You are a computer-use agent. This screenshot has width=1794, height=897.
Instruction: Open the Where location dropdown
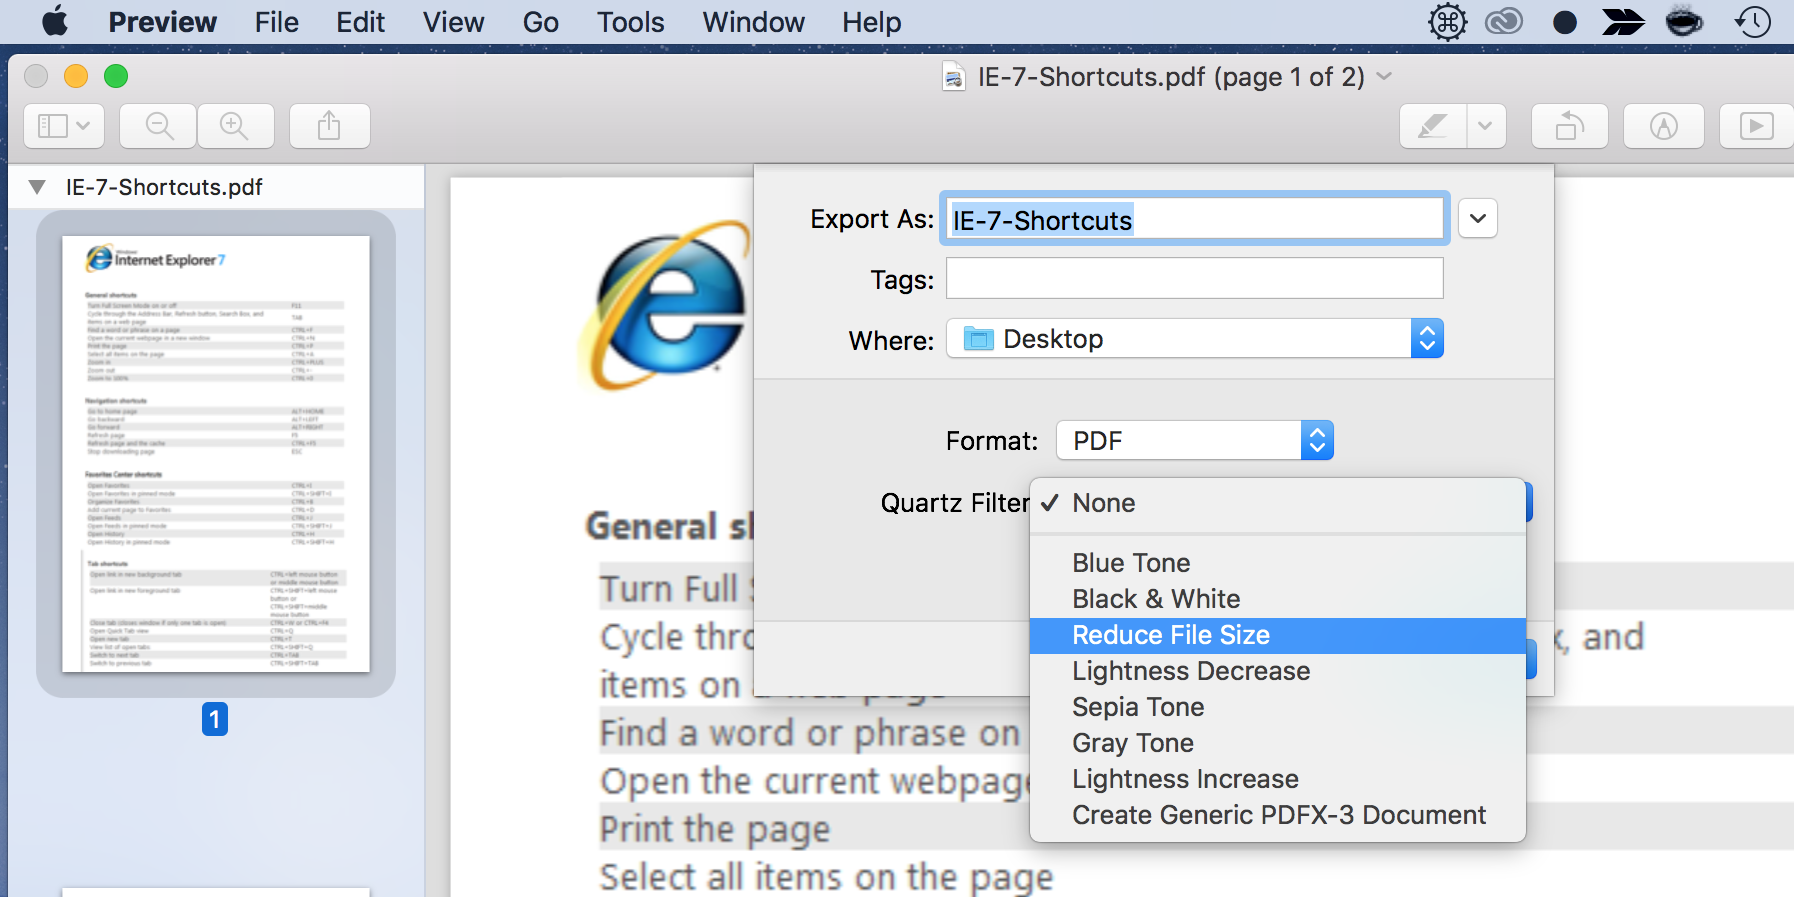coord(1195,339)
